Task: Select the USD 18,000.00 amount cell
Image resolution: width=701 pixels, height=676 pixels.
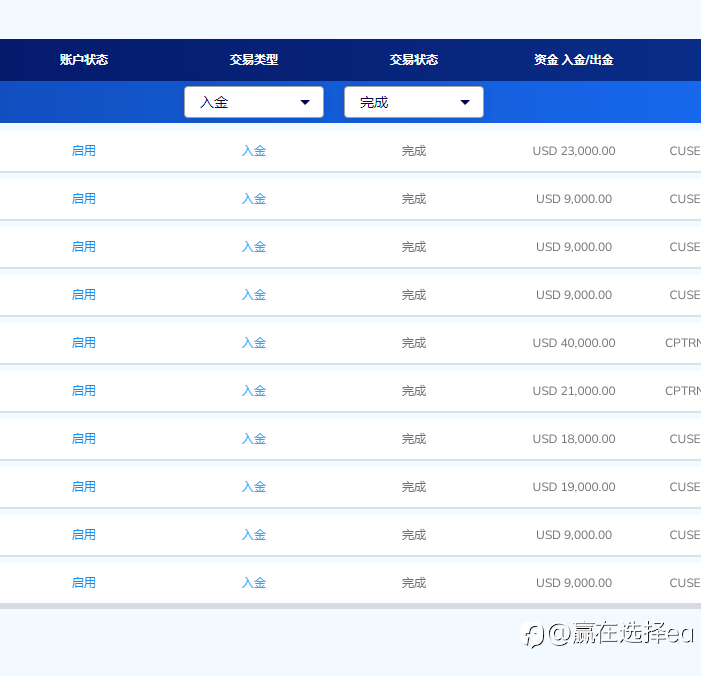Action: click(574, 439)
